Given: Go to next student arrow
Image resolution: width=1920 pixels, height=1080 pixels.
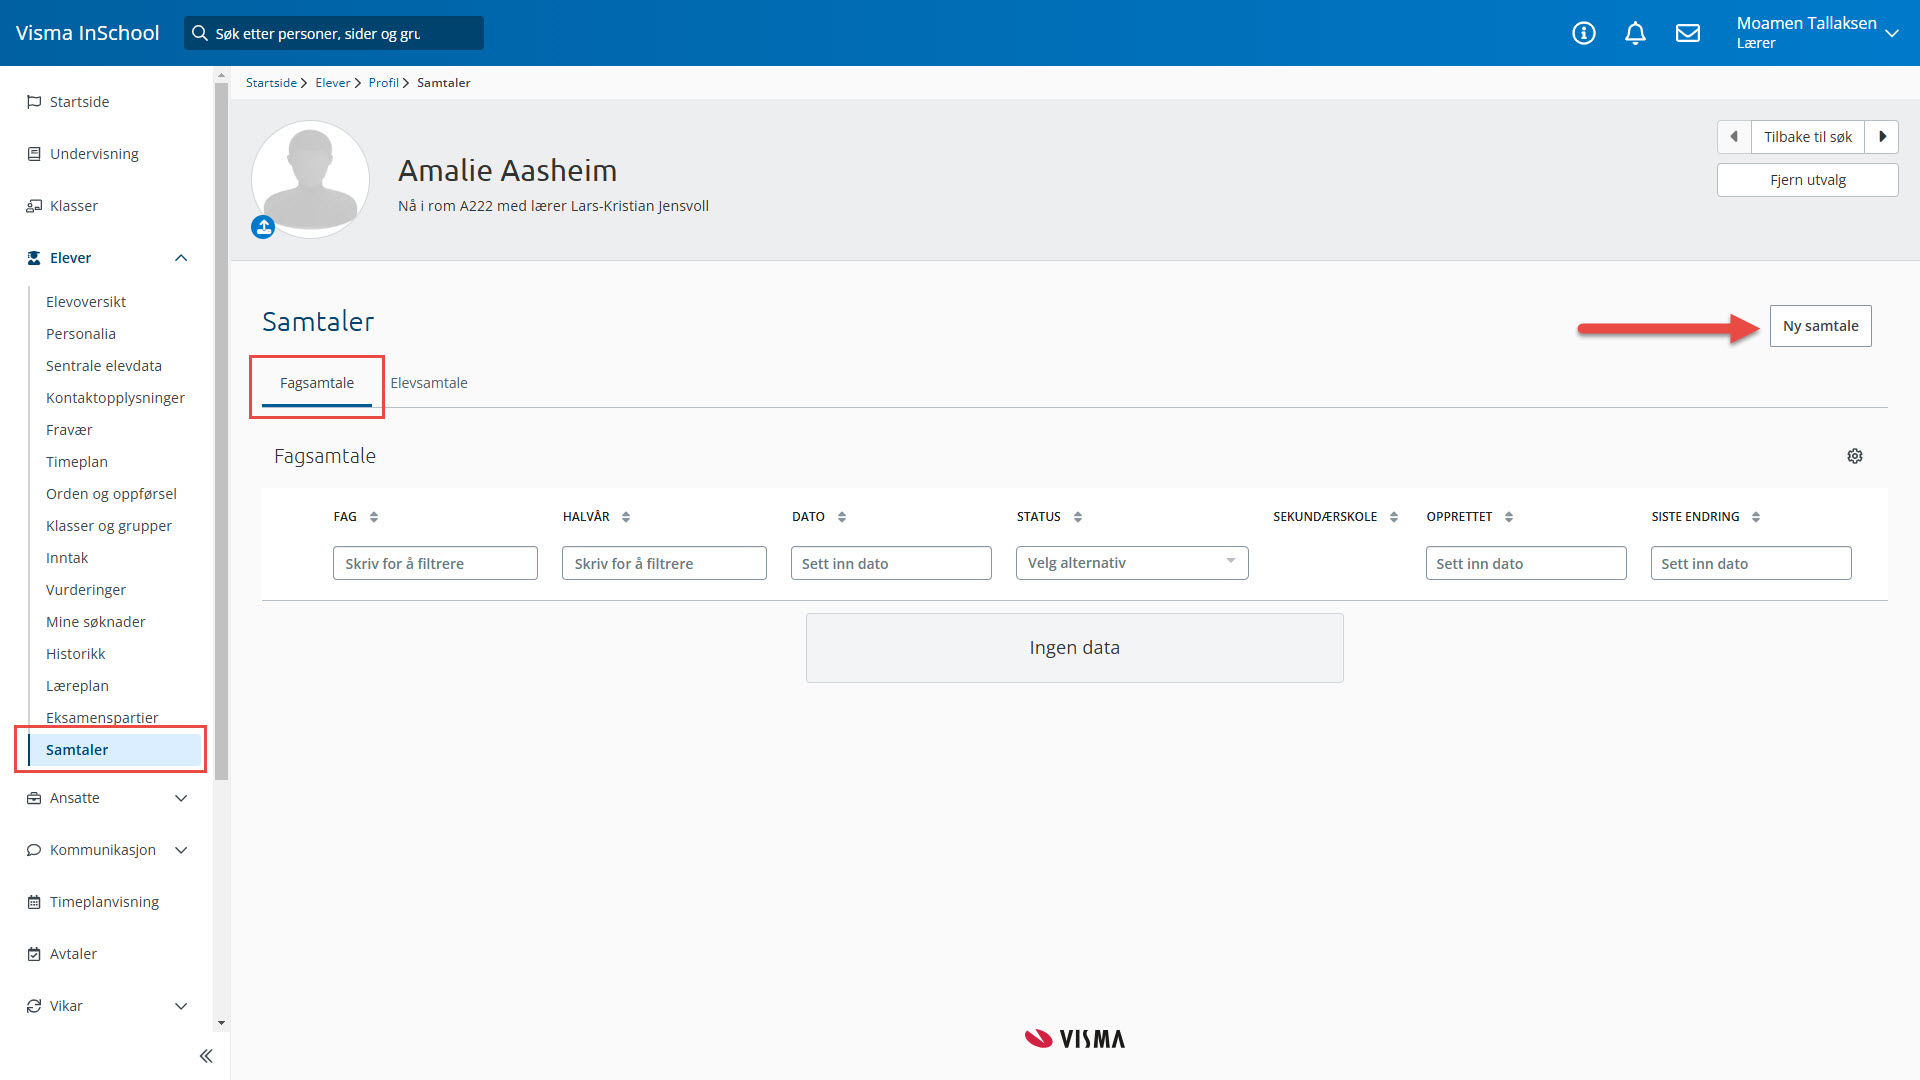Looking at the screenshot, I should click(x=1882, y=137).
